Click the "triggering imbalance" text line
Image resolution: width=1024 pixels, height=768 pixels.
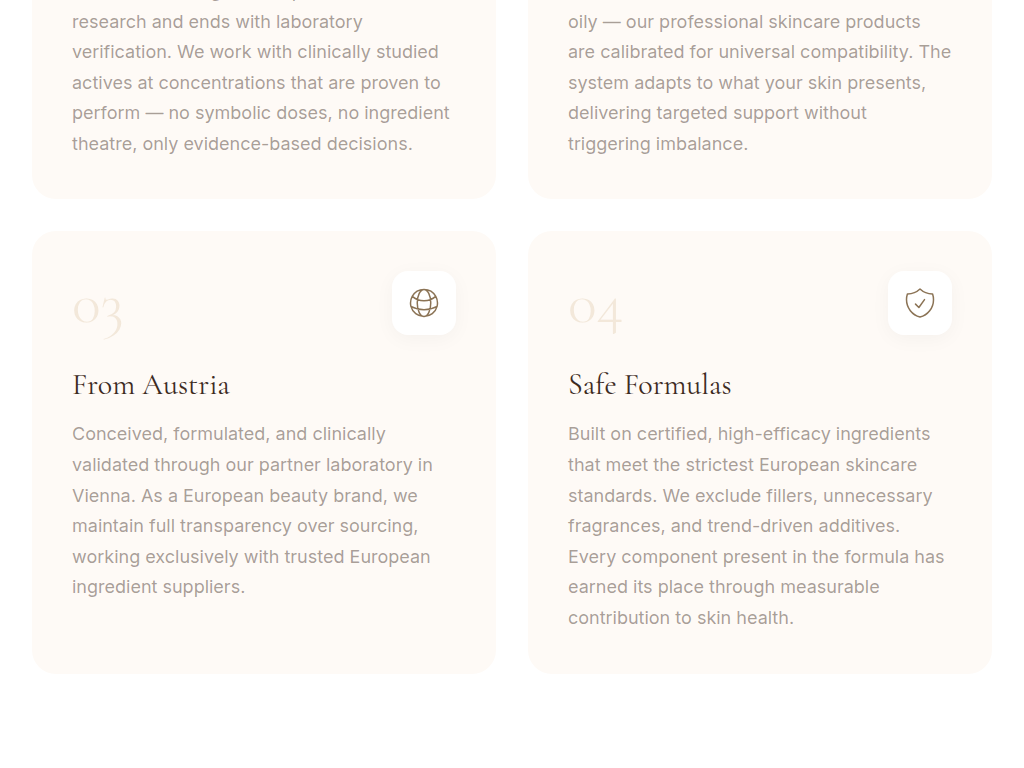[657, 144]
